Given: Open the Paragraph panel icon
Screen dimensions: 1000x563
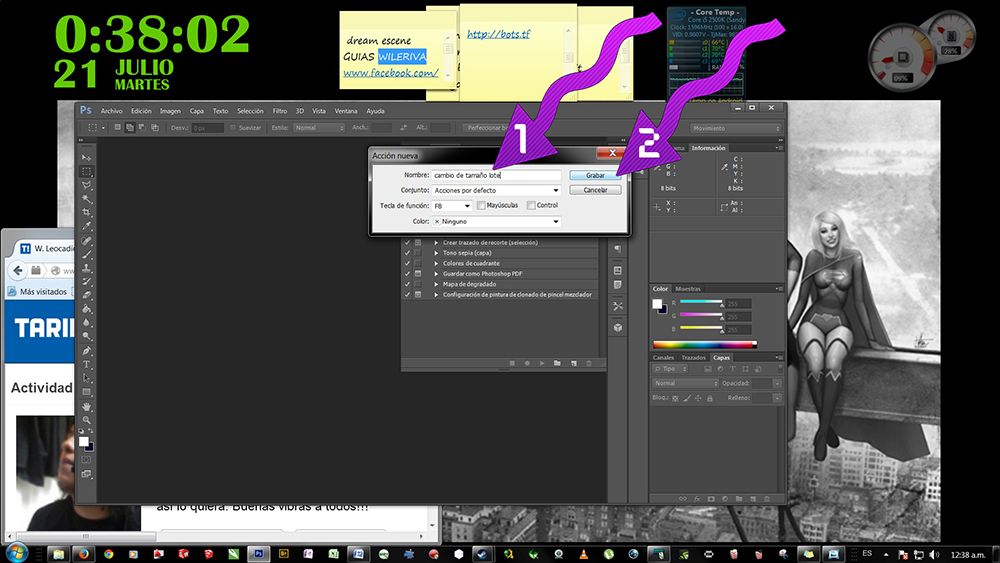Looking at the screenshot, I should click(618, 249).
